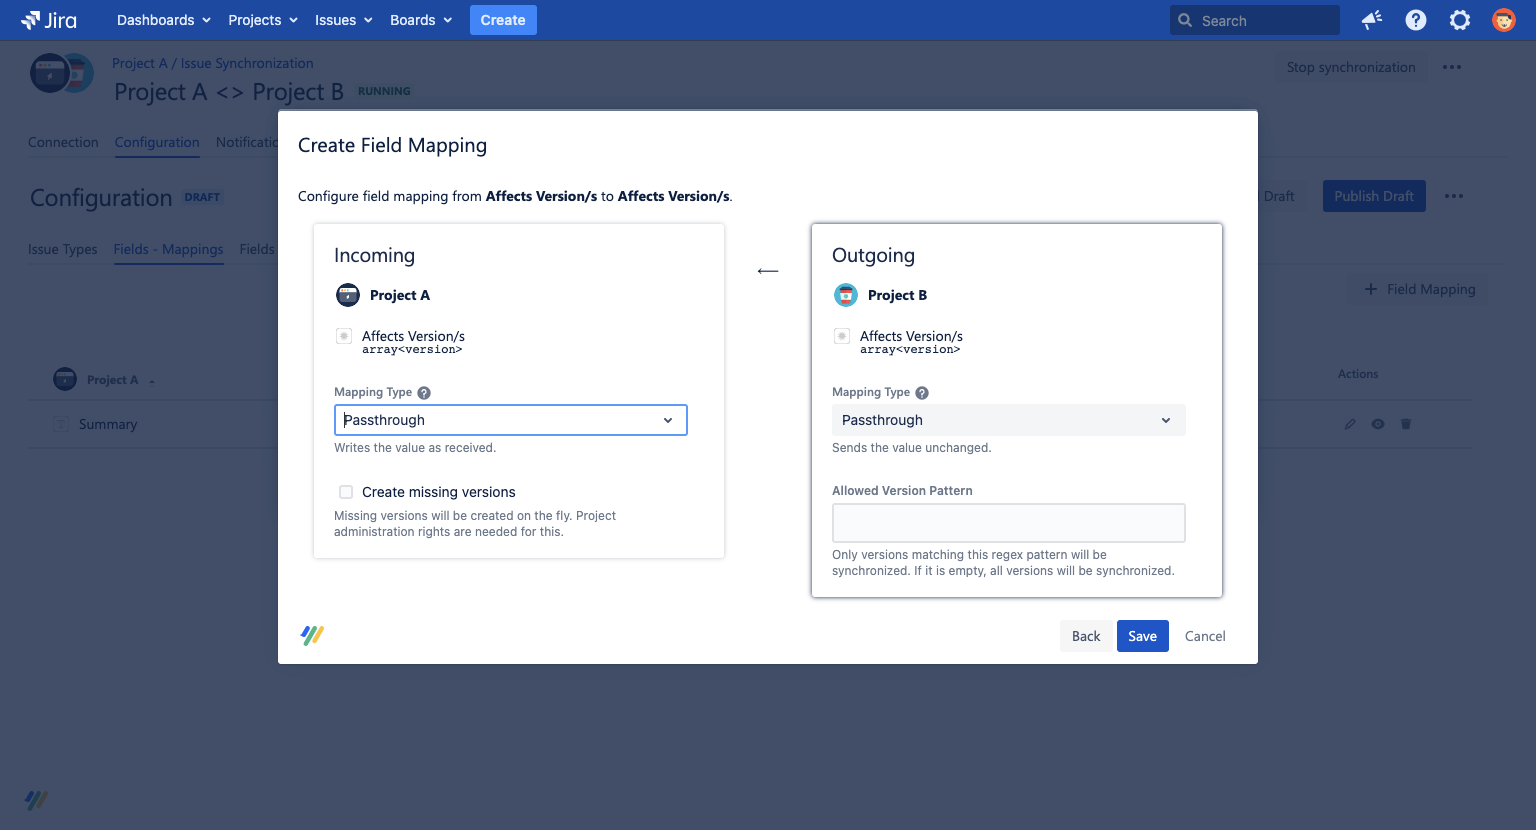
Task: Click the Mapping Type help icon in Incoming panel
Action: (x=423, y=392)
